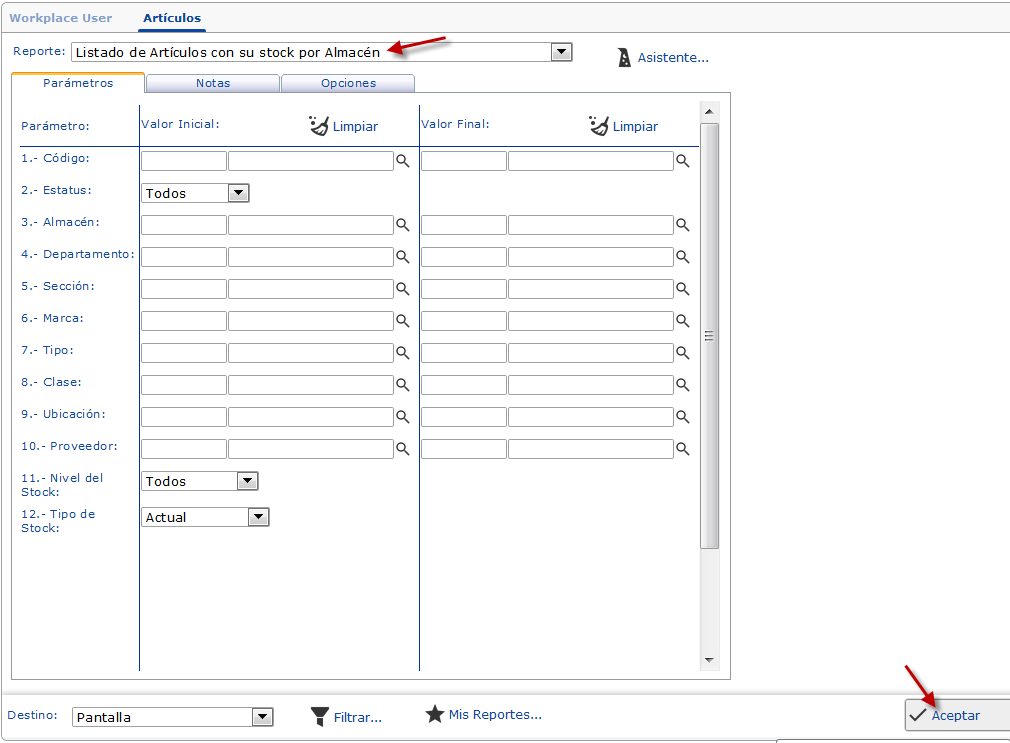Expand the Estatus dropdown
Image resolution: width=1010 pixels, height=743 pixels.
(x=238, y=193)
